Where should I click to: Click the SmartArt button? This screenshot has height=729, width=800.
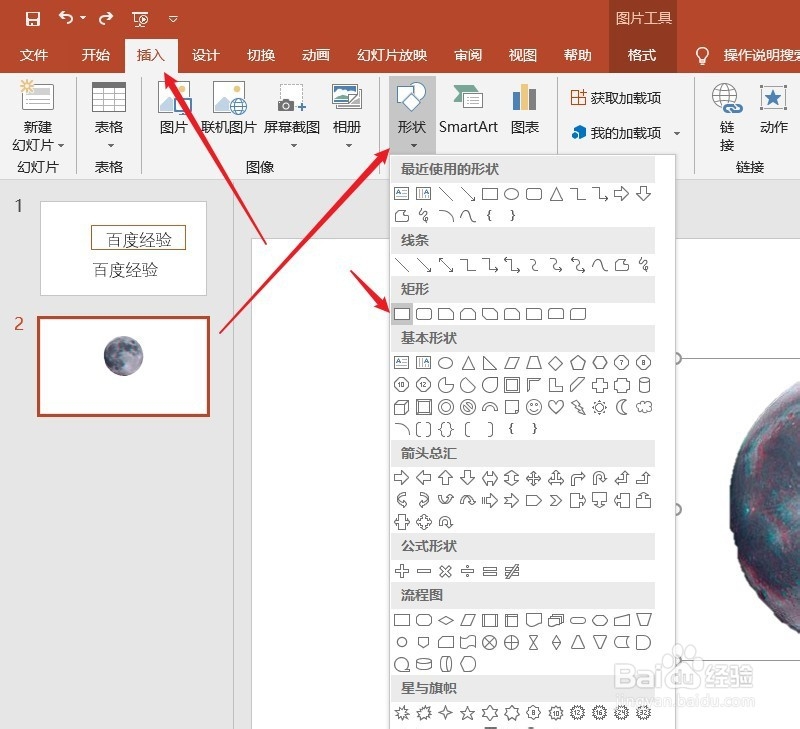(468, 108)
